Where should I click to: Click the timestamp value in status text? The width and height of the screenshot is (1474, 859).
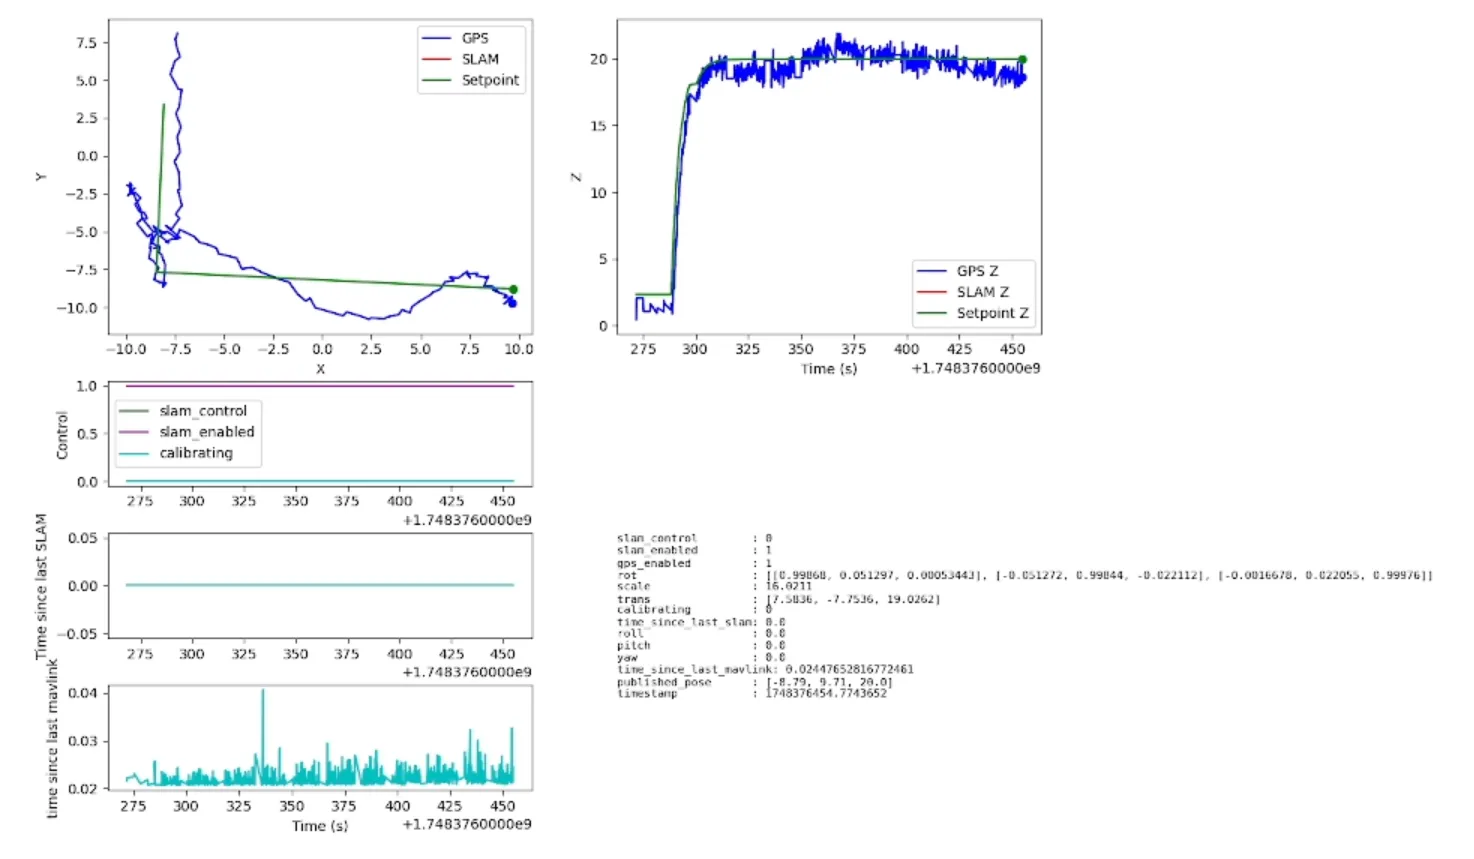(825, 693)
